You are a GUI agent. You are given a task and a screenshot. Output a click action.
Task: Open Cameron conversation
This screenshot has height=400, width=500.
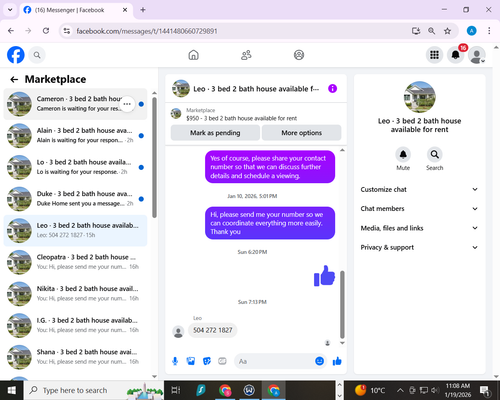tap(75, 104)
